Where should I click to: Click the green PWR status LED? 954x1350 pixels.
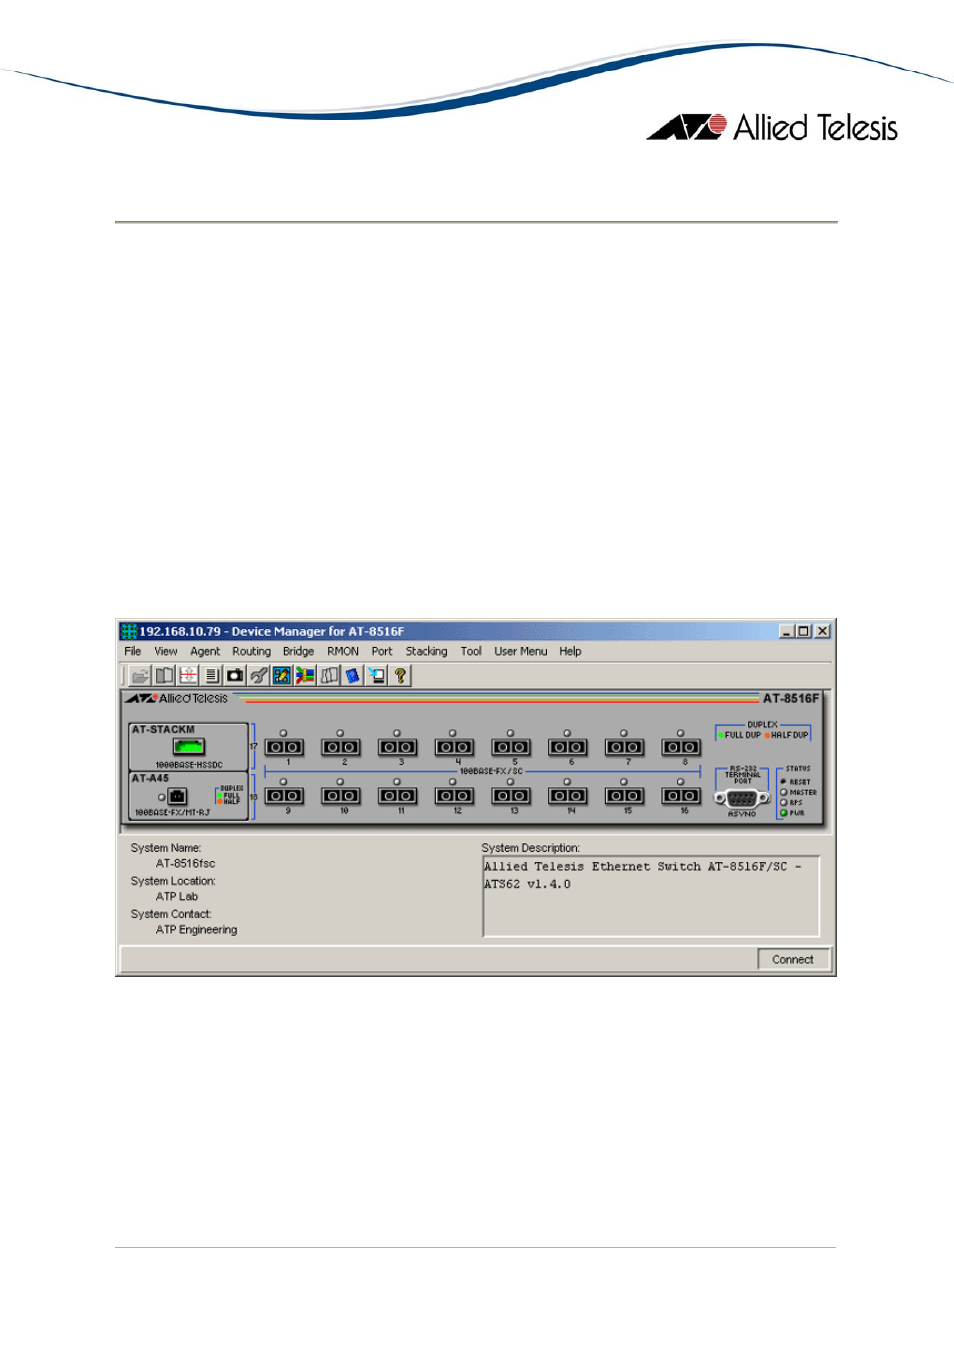coord(783,813)
